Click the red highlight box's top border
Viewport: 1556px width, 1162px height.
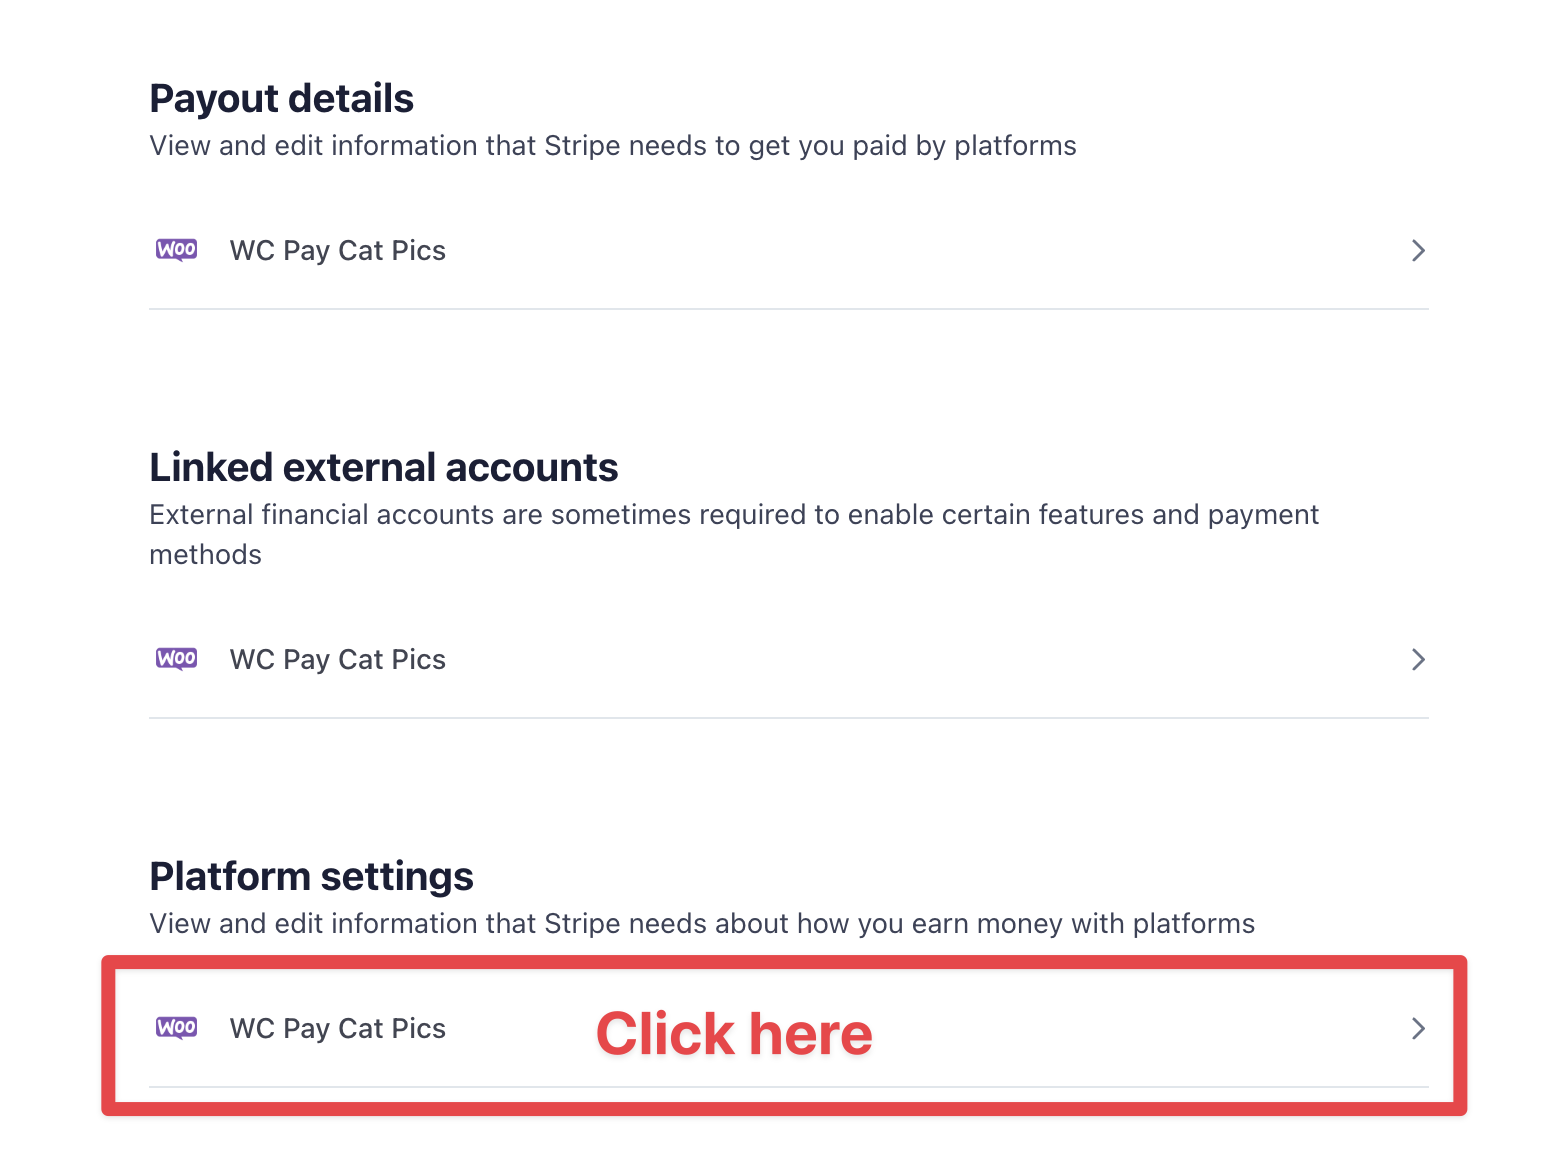click(784, 963)
